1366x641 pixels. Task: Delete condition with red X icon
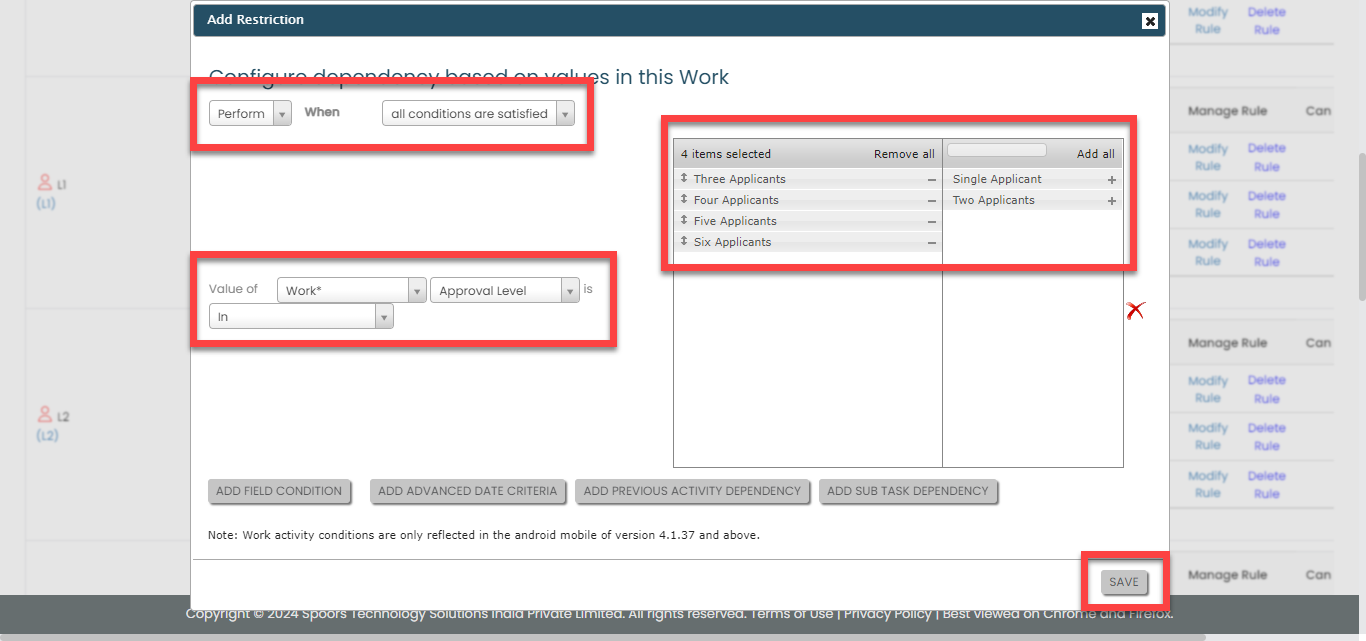pyautogui.click(x=1134, y=311)
